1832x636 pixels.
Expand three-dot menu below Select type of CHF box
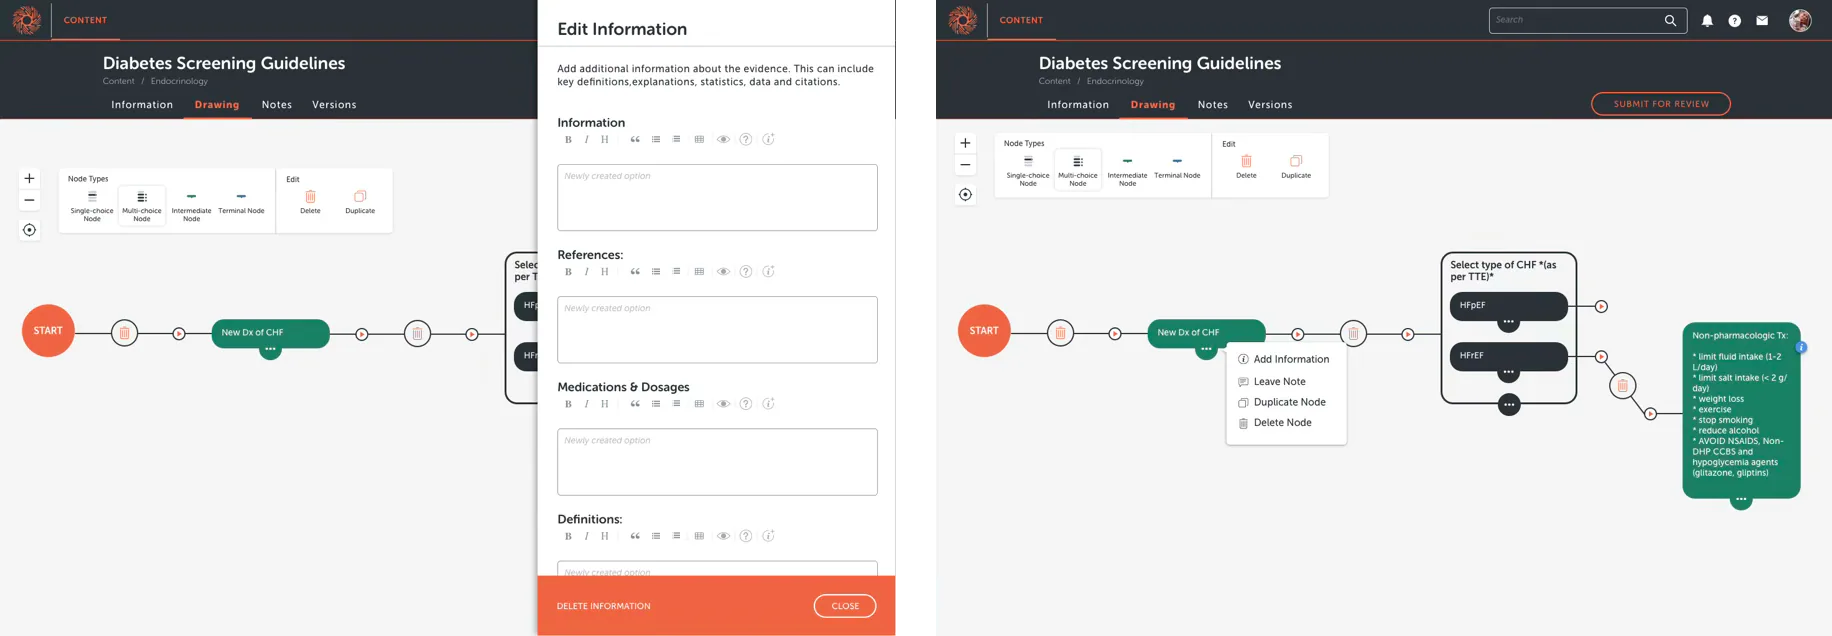pyautogui.click(x=1509, y=405)
